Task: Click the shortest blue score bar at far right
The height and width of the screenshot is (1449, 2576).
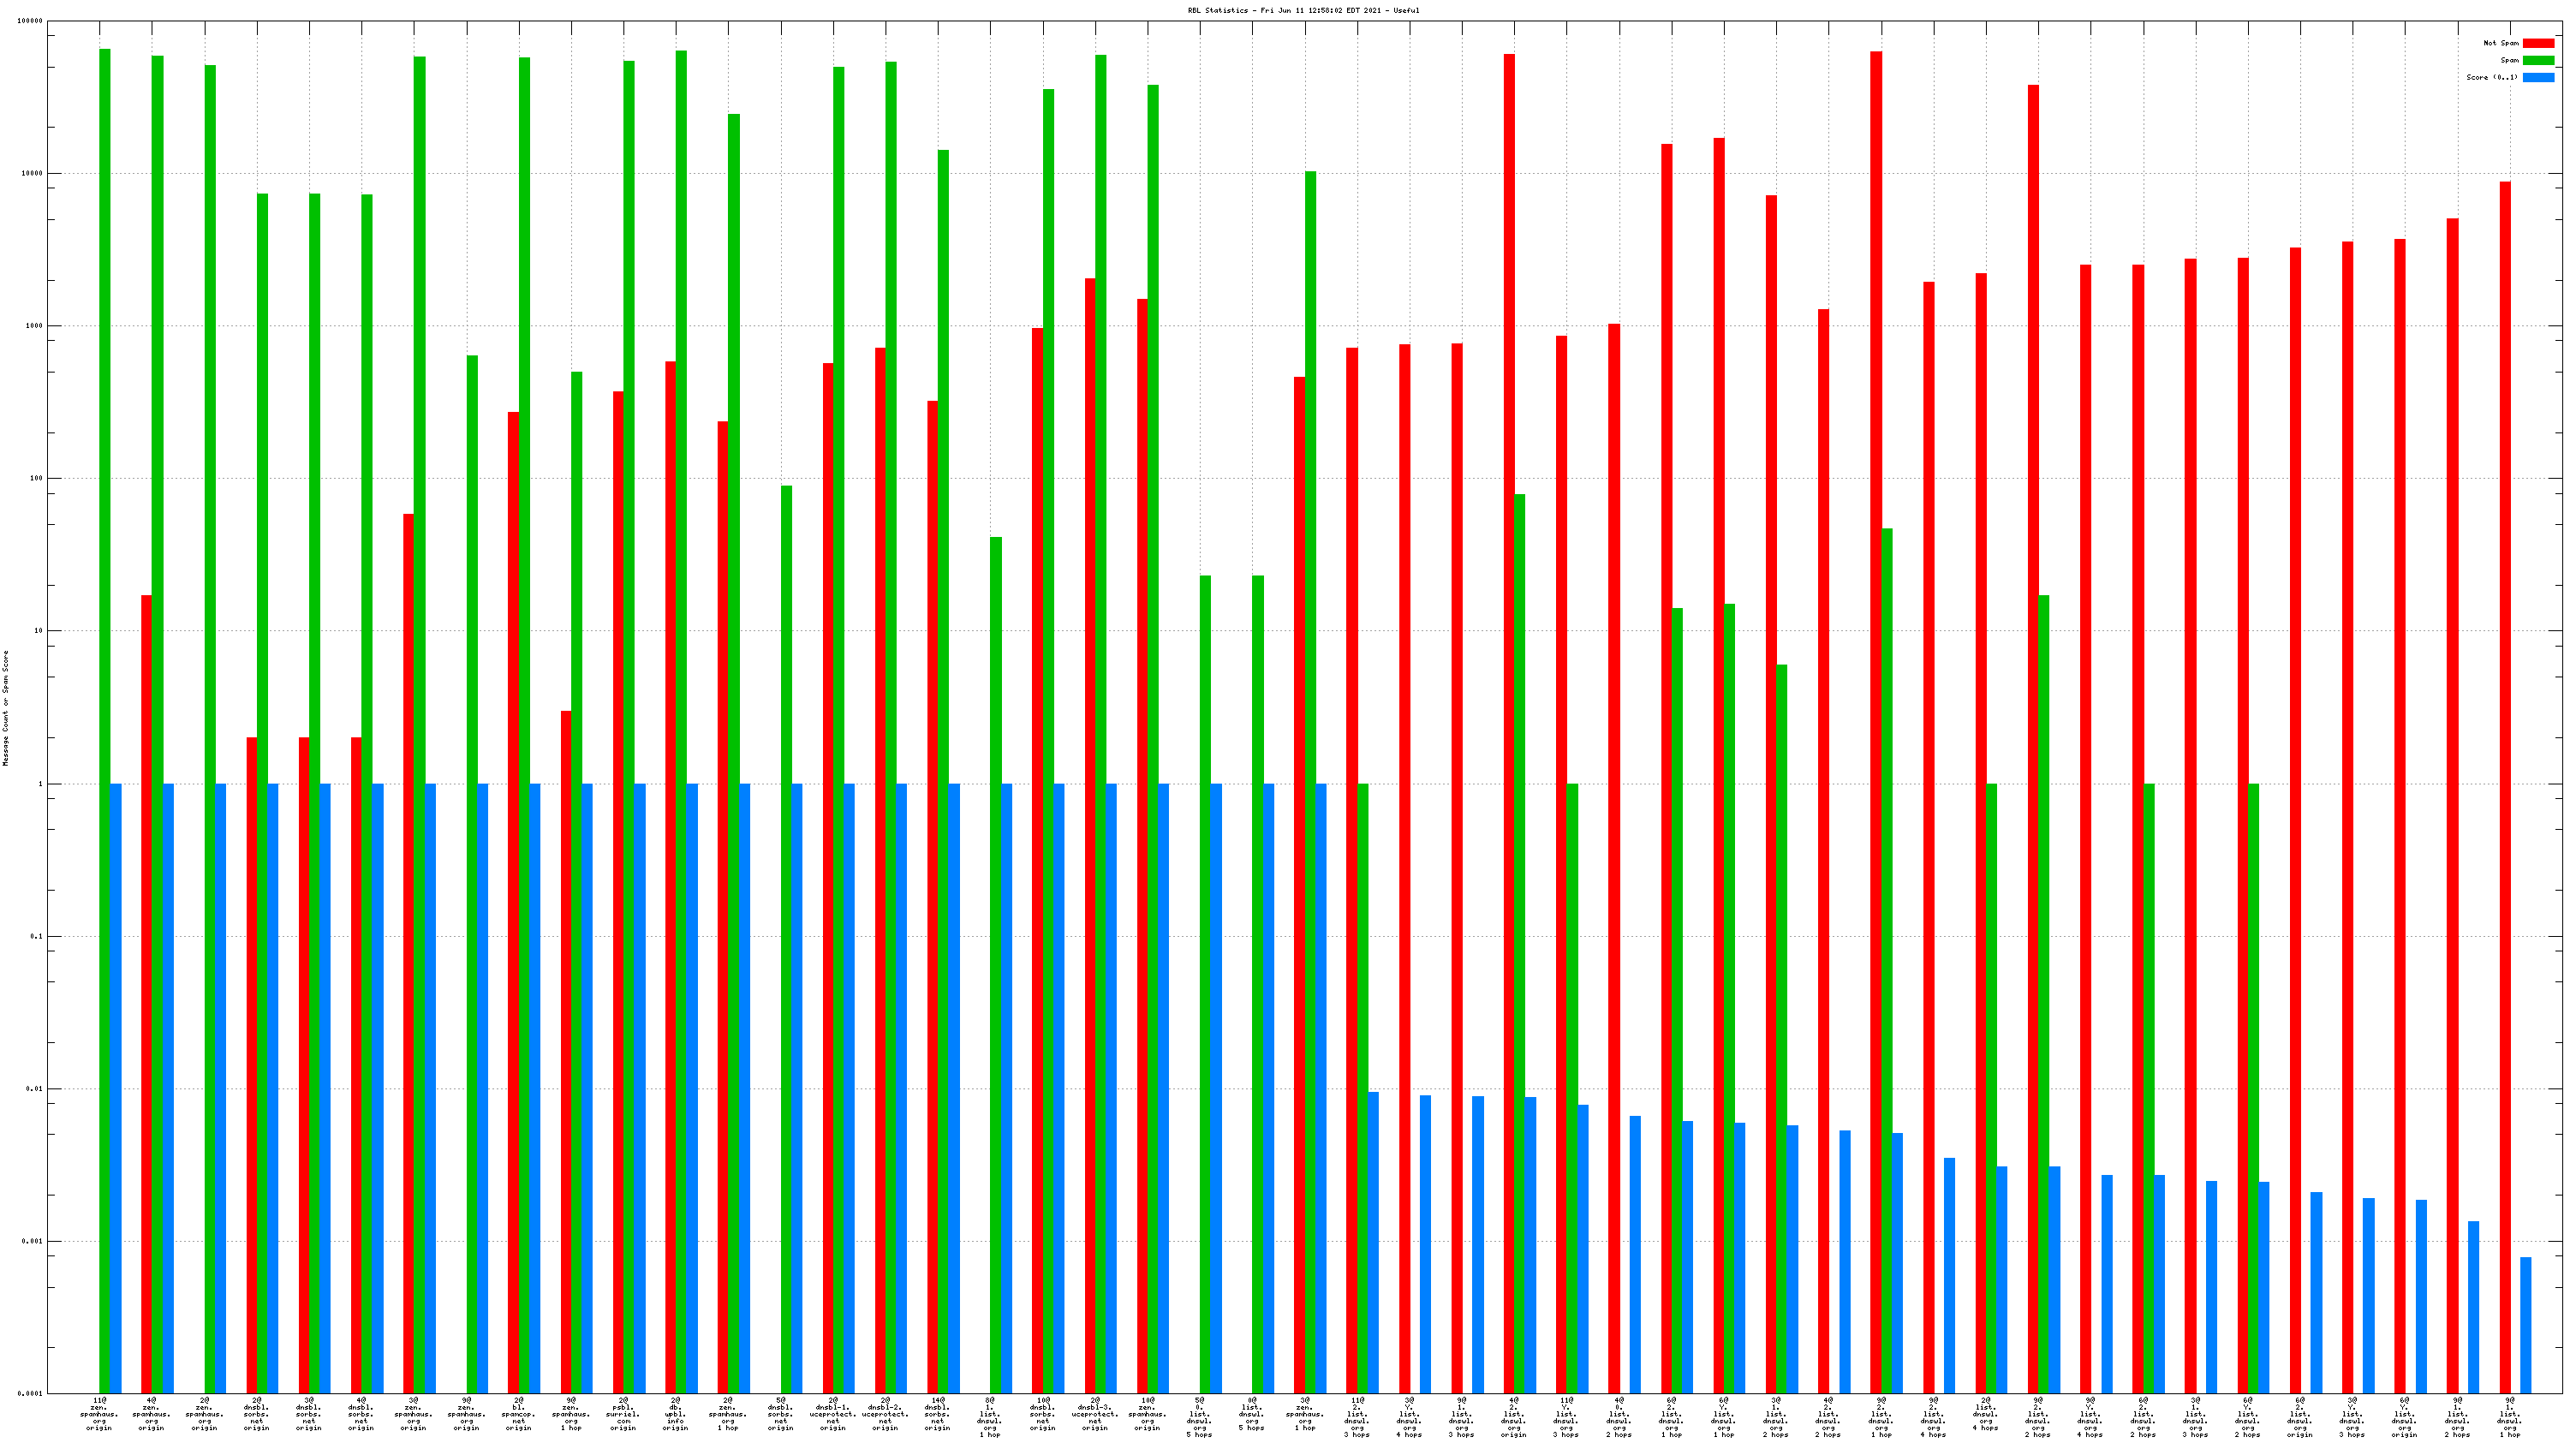Action: pos(2525,1324)
